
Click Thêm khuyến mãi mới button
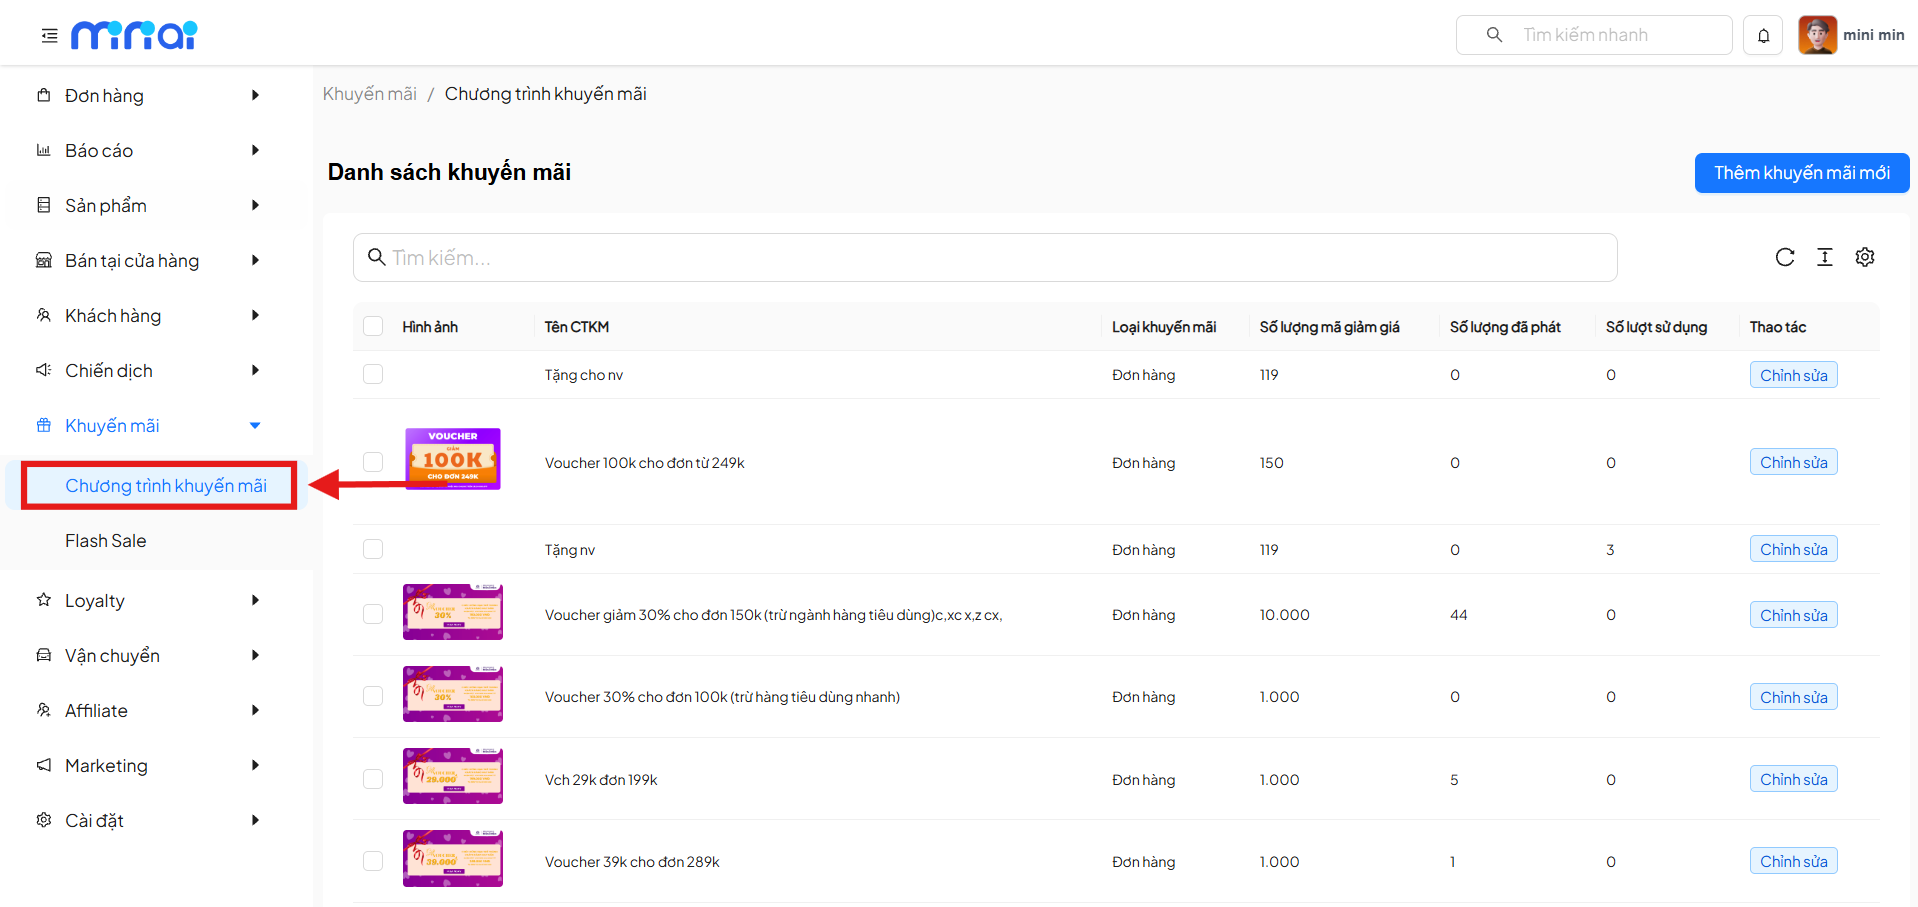[1801, 173]
